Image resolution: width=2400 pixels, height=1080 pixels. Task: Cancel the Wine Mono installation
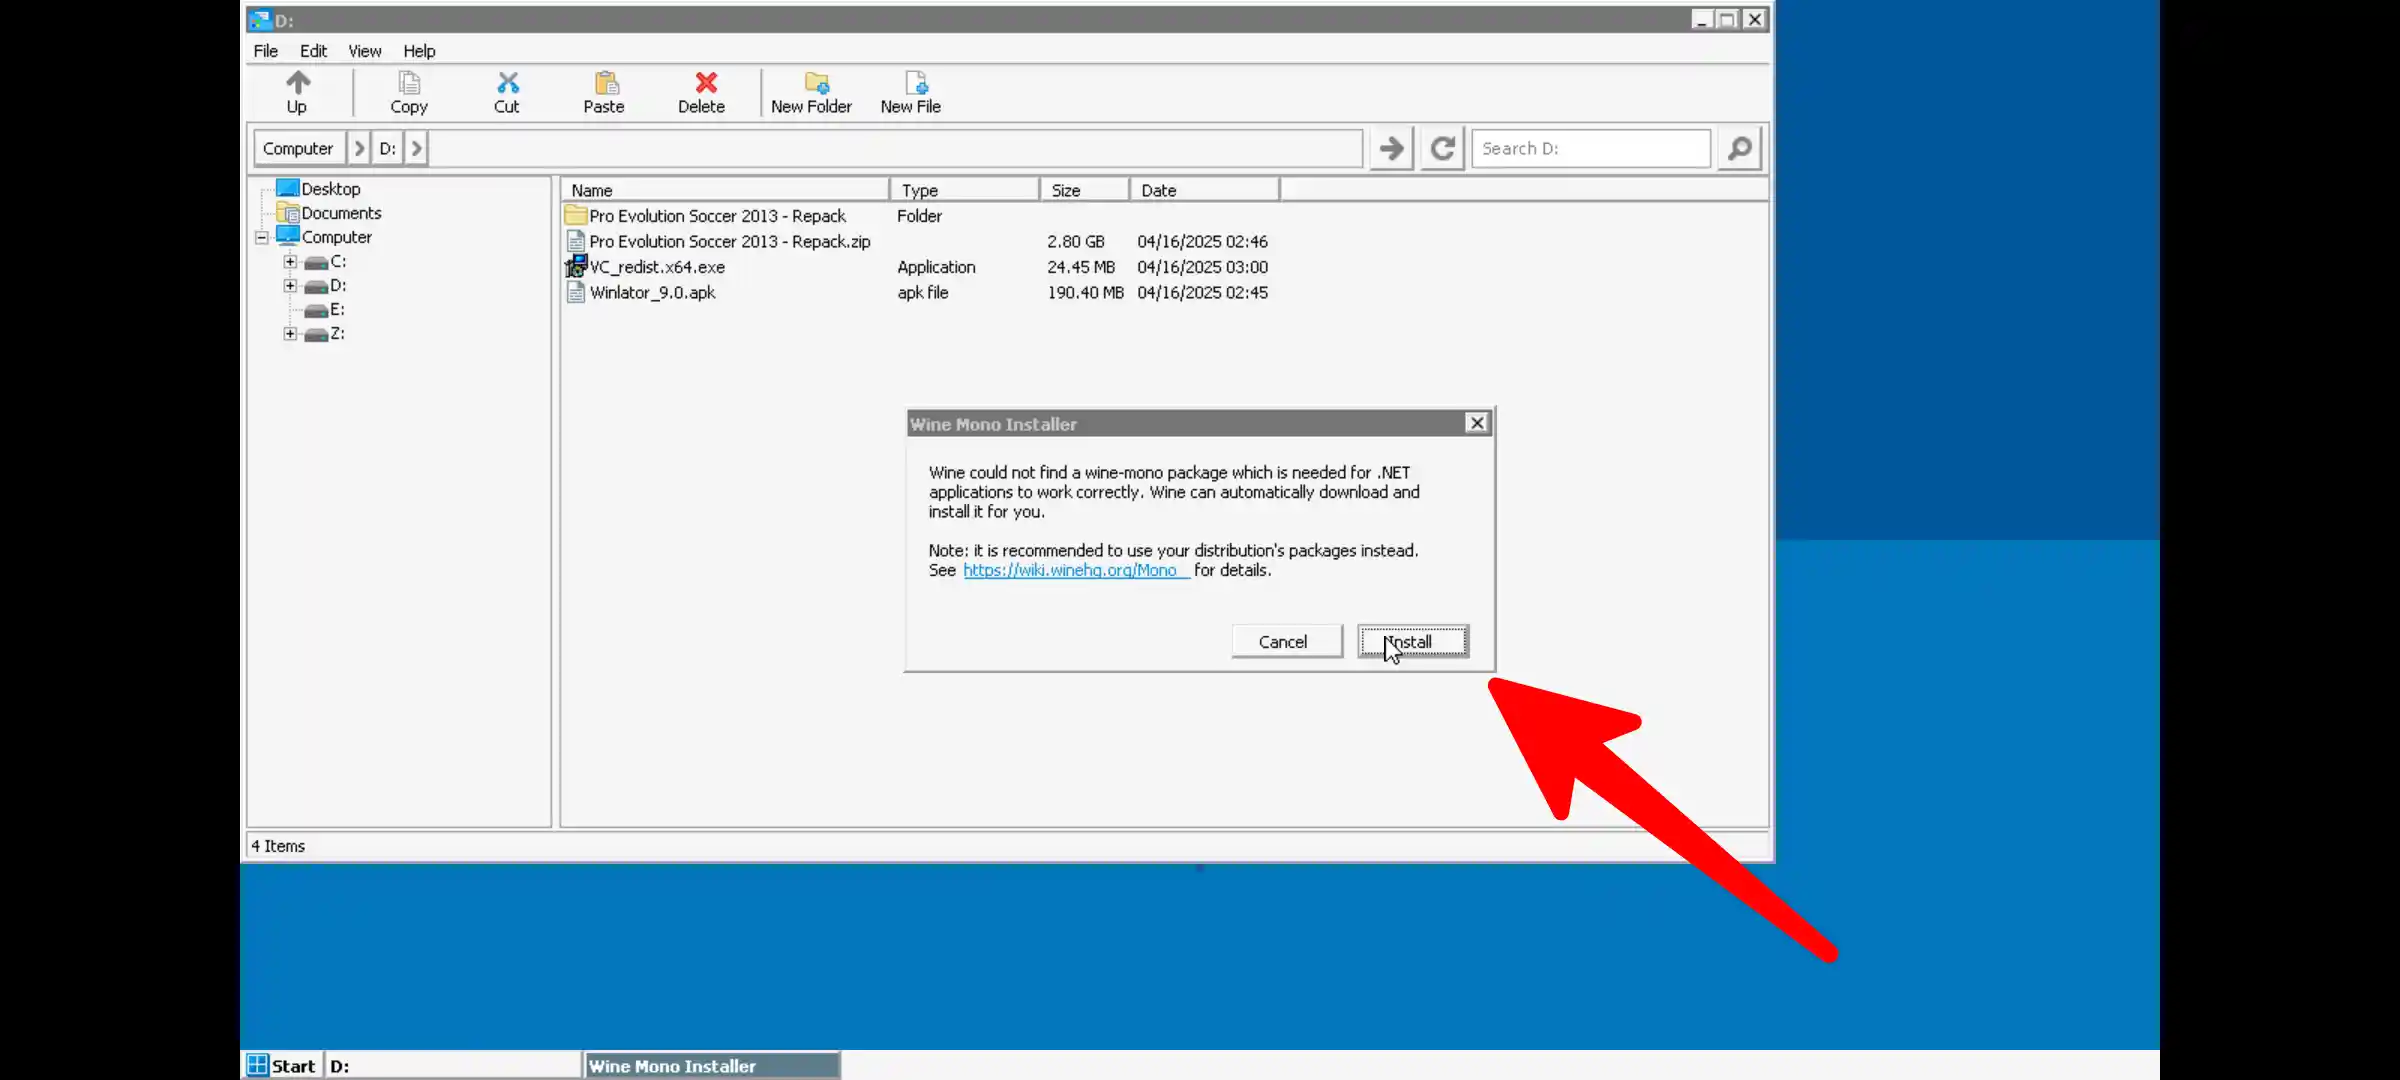[1286, 641]
